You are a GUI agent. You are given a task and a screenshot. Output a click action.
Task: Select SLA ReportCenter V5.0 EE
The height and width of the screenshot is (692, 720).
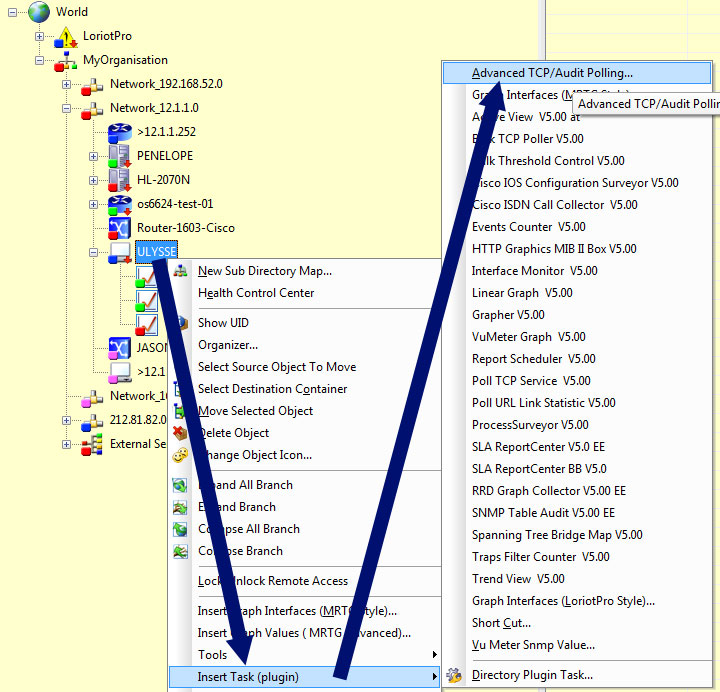pos(538,447)
